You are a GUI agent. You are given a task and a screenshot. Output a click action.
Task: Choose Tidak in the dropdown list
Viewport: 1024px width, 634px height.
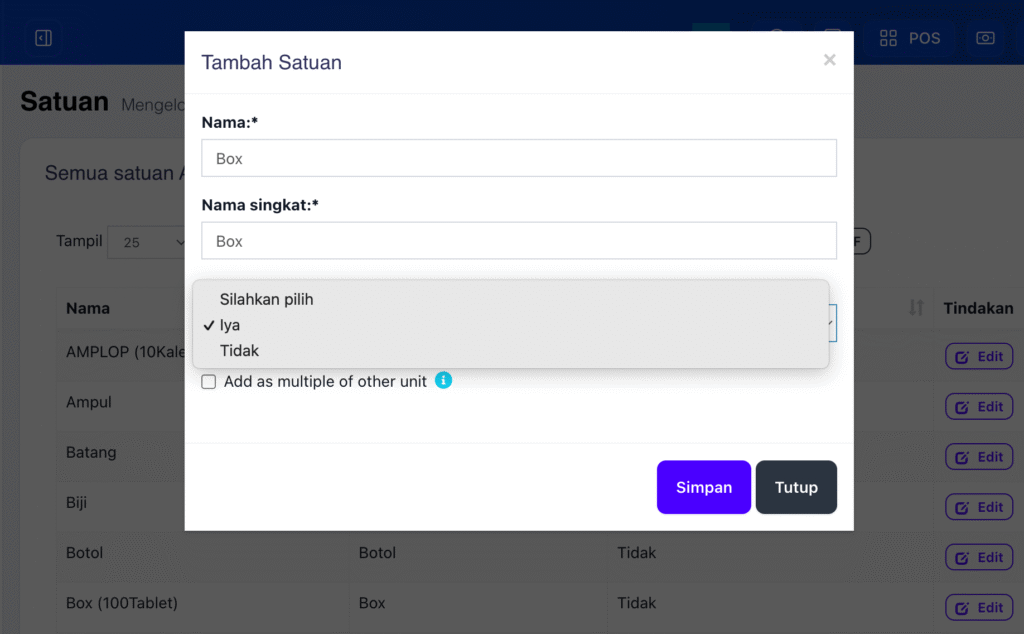point(239,351)
